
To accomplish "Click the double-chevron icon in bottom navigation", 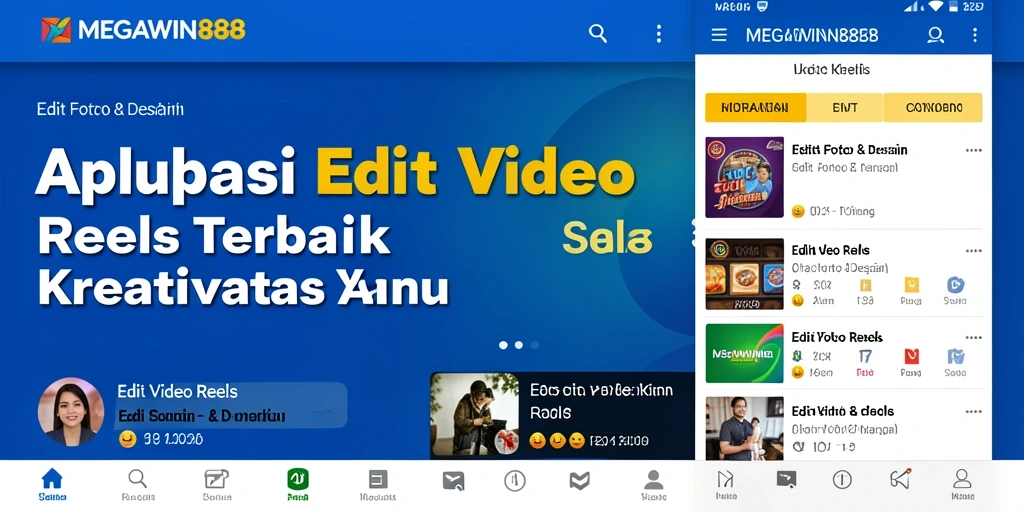I will [579, 481].
